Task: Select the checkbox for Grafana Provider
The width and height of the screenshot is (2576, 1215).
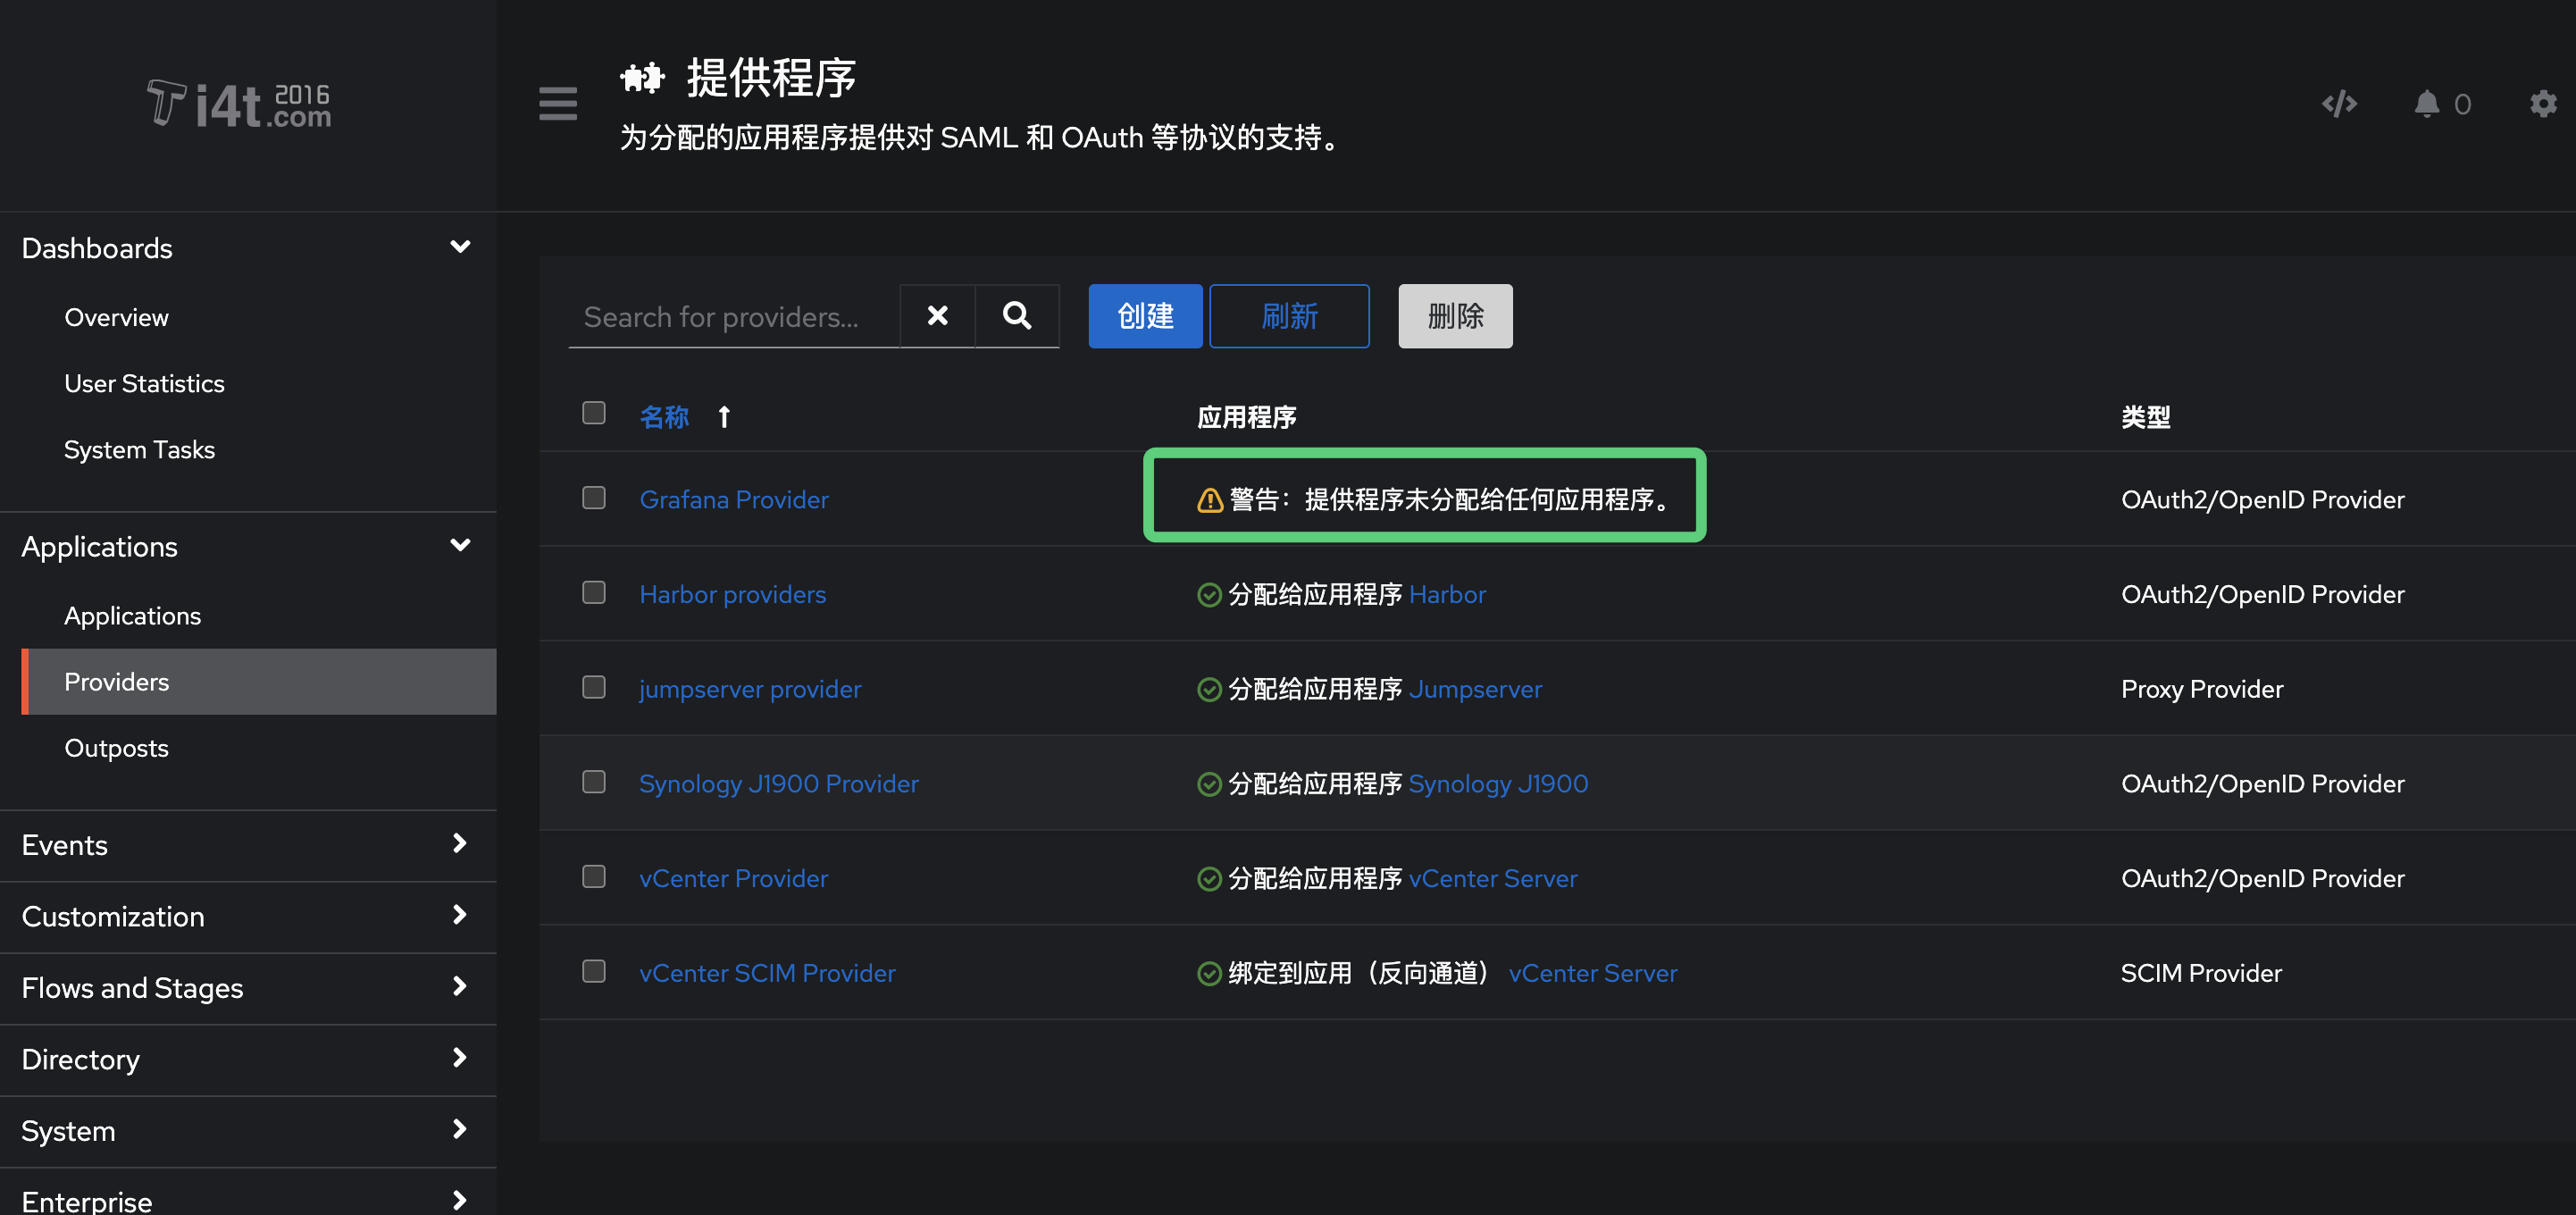Action: click(593, 497)
